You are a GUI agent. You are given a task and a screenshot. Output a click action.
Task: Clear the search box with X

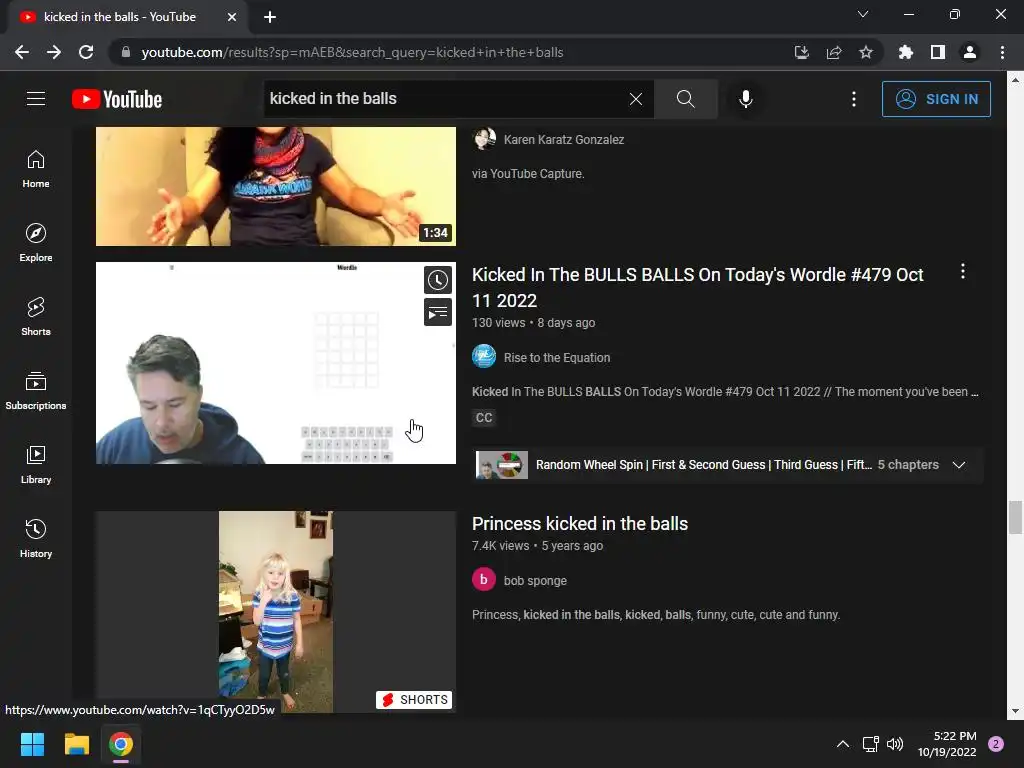635,99
